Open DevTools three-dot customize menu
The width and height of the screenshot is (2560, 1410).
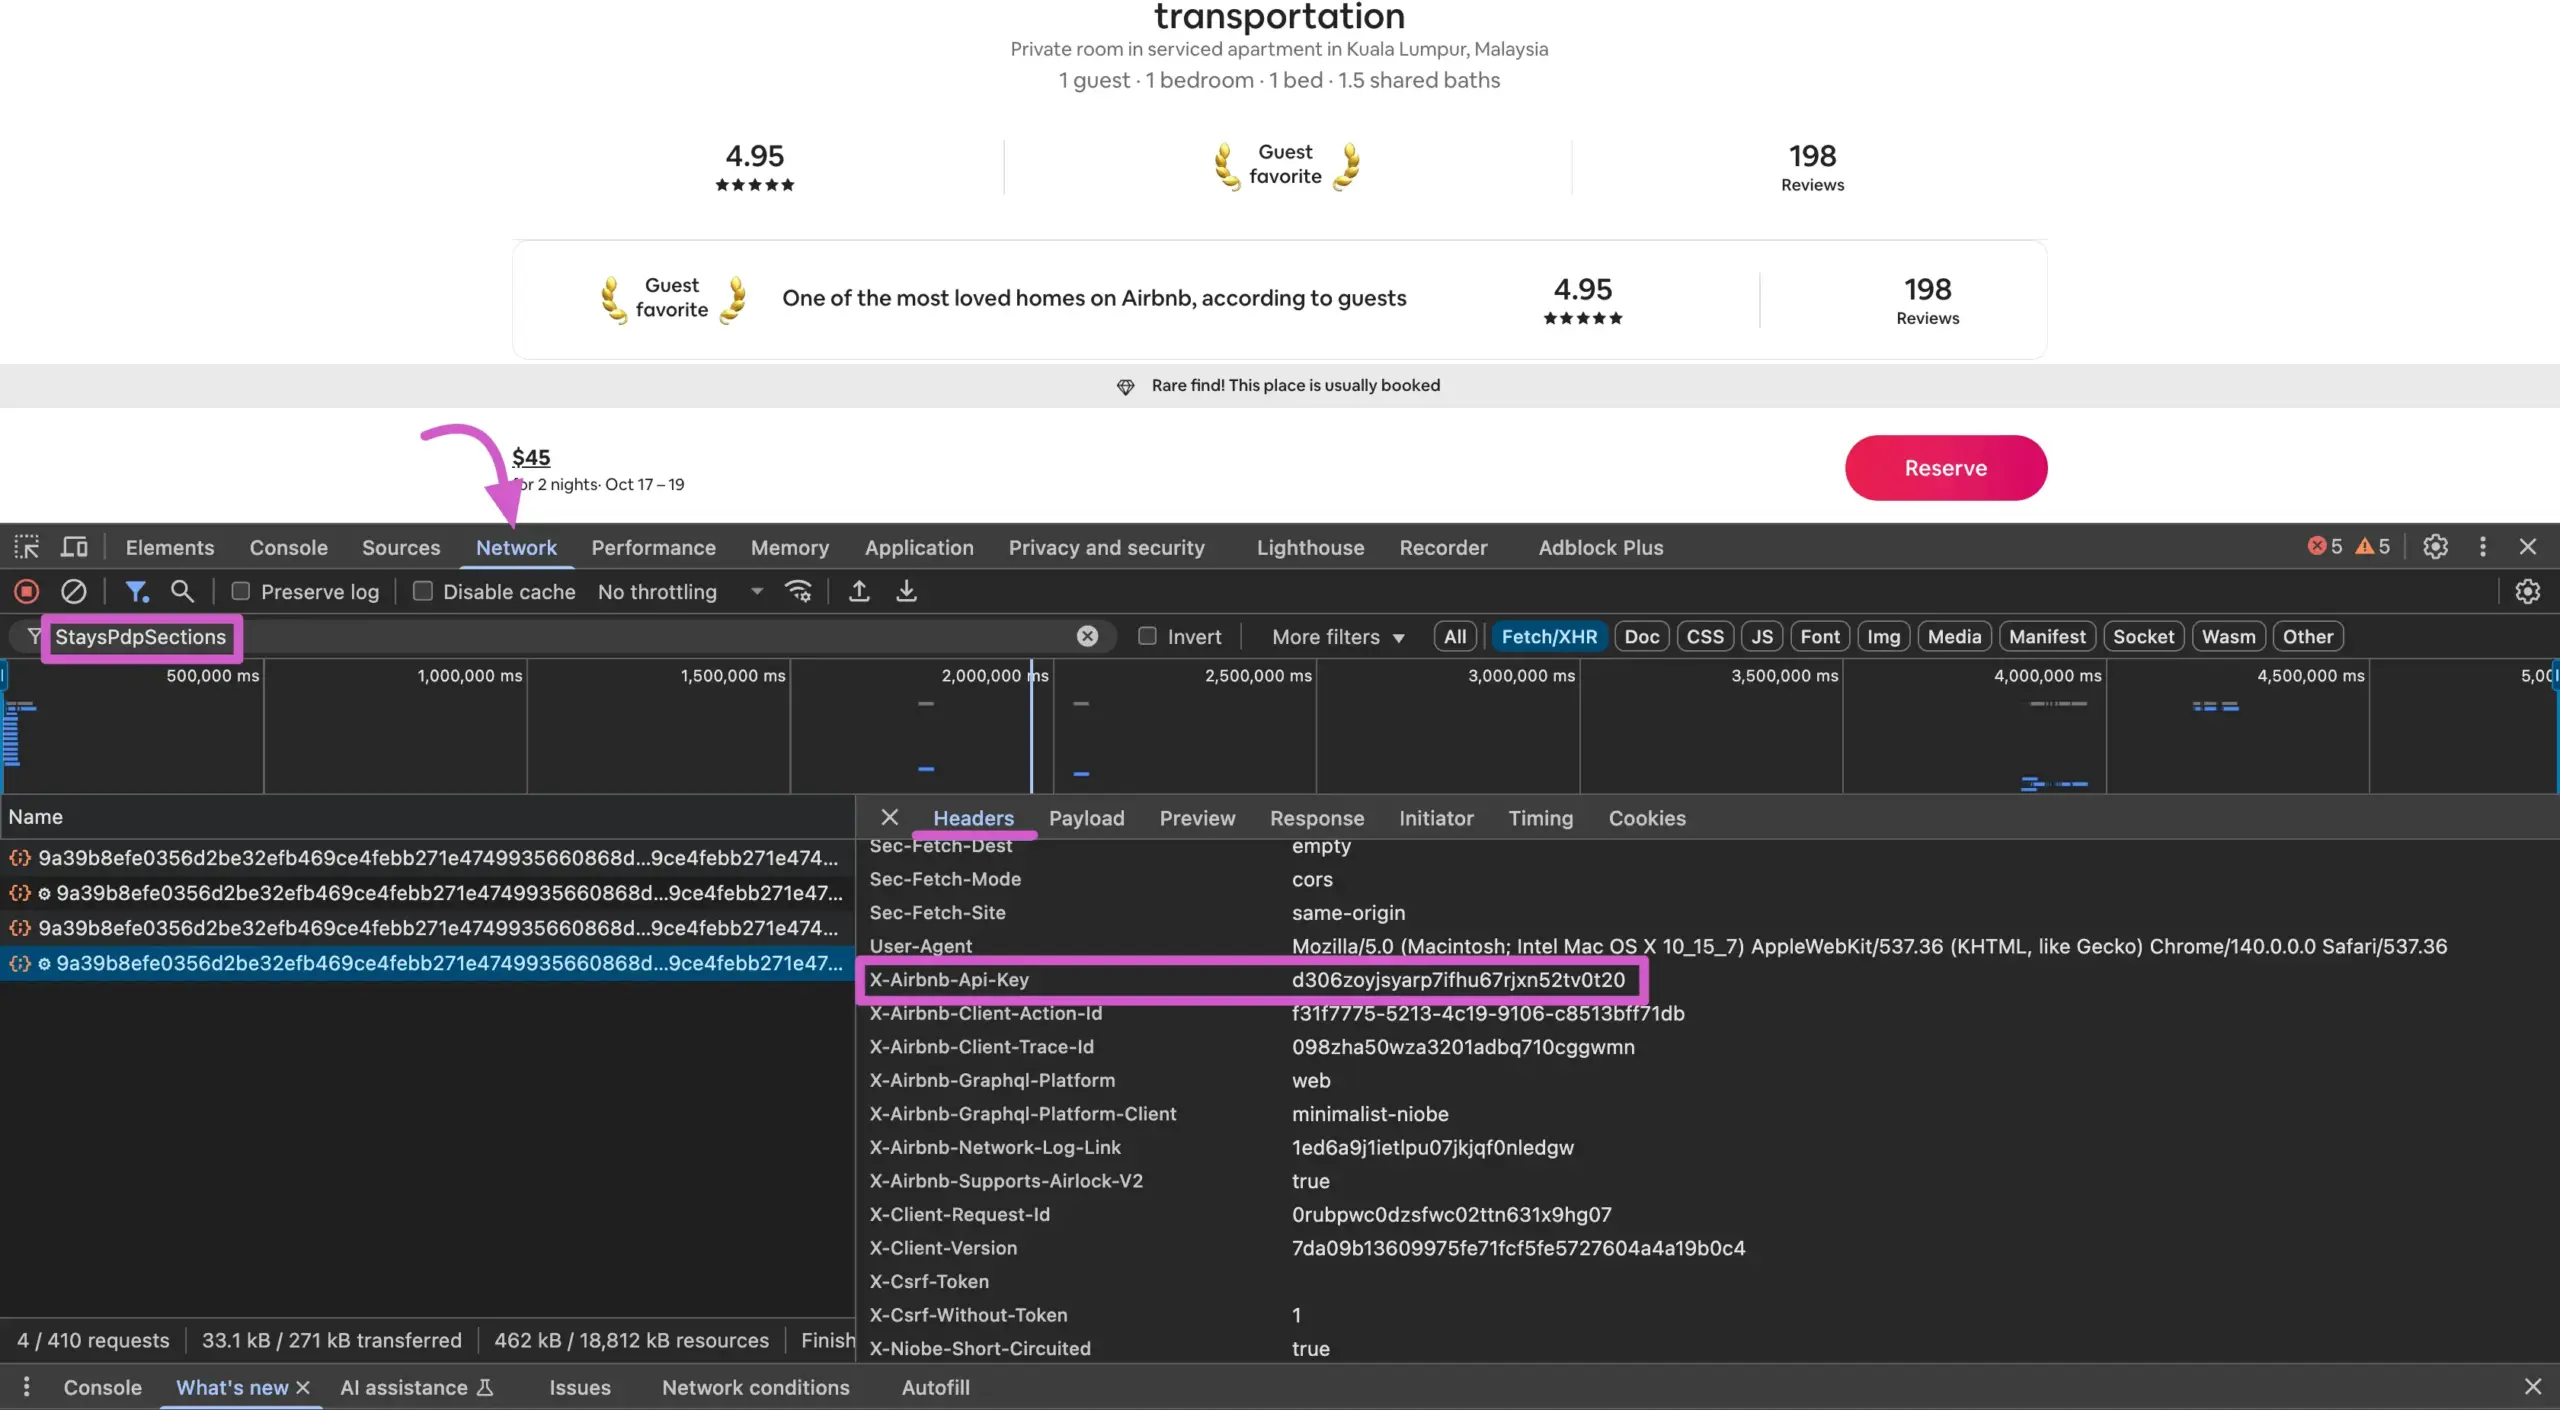tap(2483, 547)
